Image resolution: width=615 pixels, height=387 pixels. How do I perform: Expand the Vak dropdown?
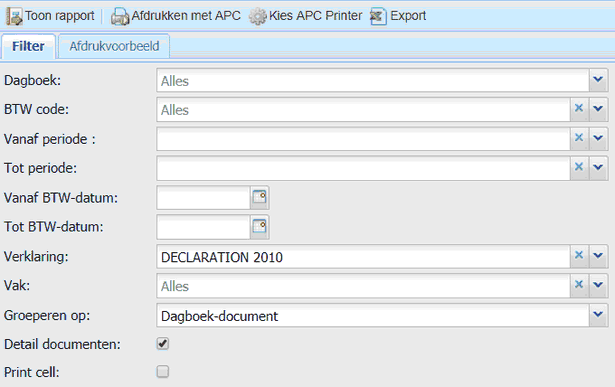(598, 285)
